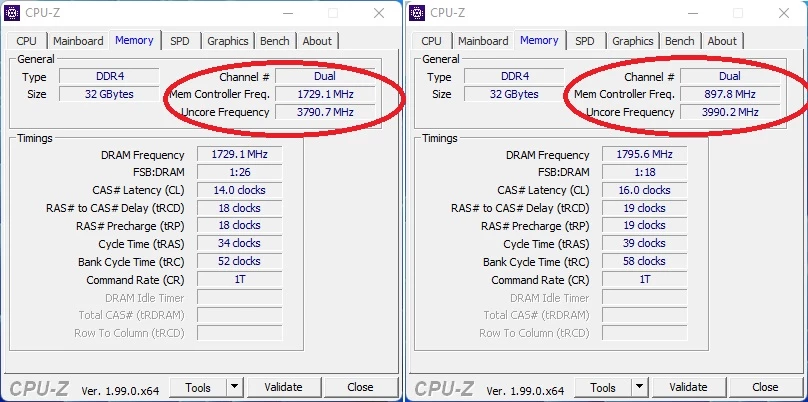
Task: Click the Close button in the left window
Action: pyautogui.click(x=360, y=387)
